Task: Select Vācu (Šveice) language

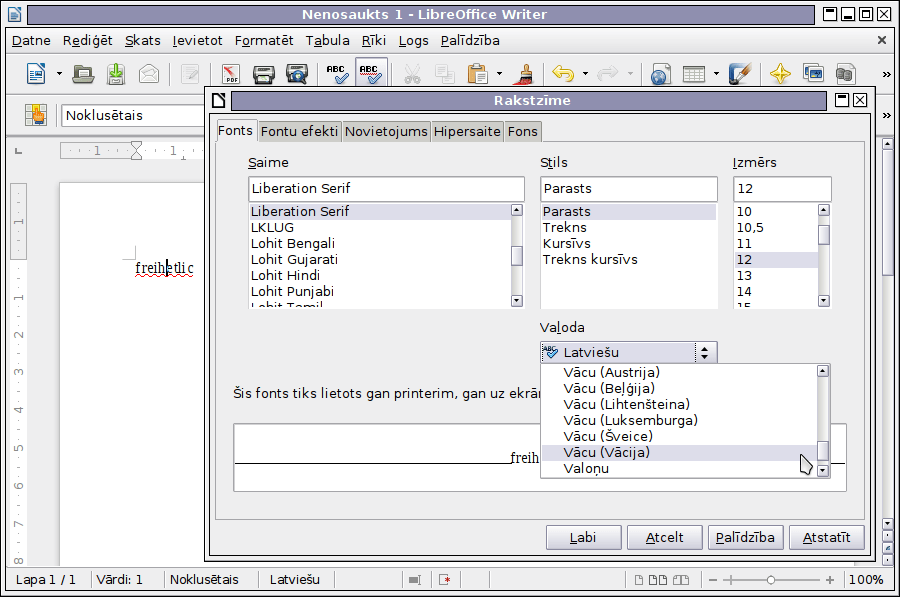Action: point(679,436)
